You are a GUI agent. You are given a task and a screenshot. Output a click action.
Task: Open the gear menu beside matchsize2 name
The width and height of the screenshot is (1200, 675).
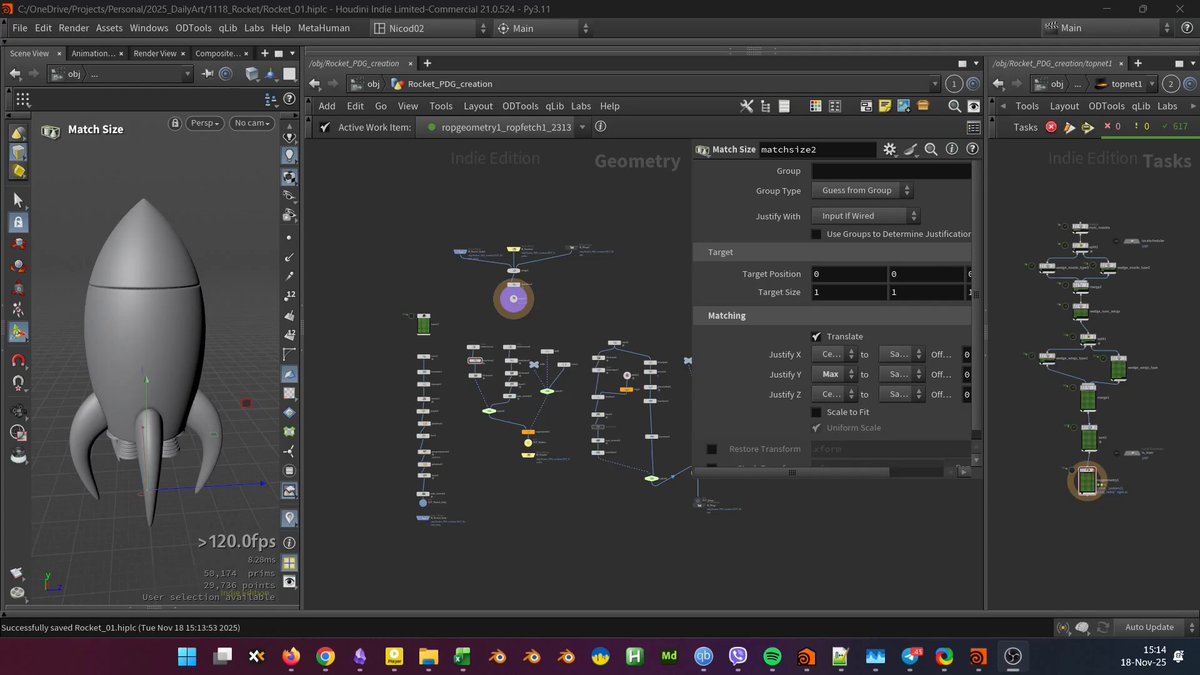click(889, 149)
